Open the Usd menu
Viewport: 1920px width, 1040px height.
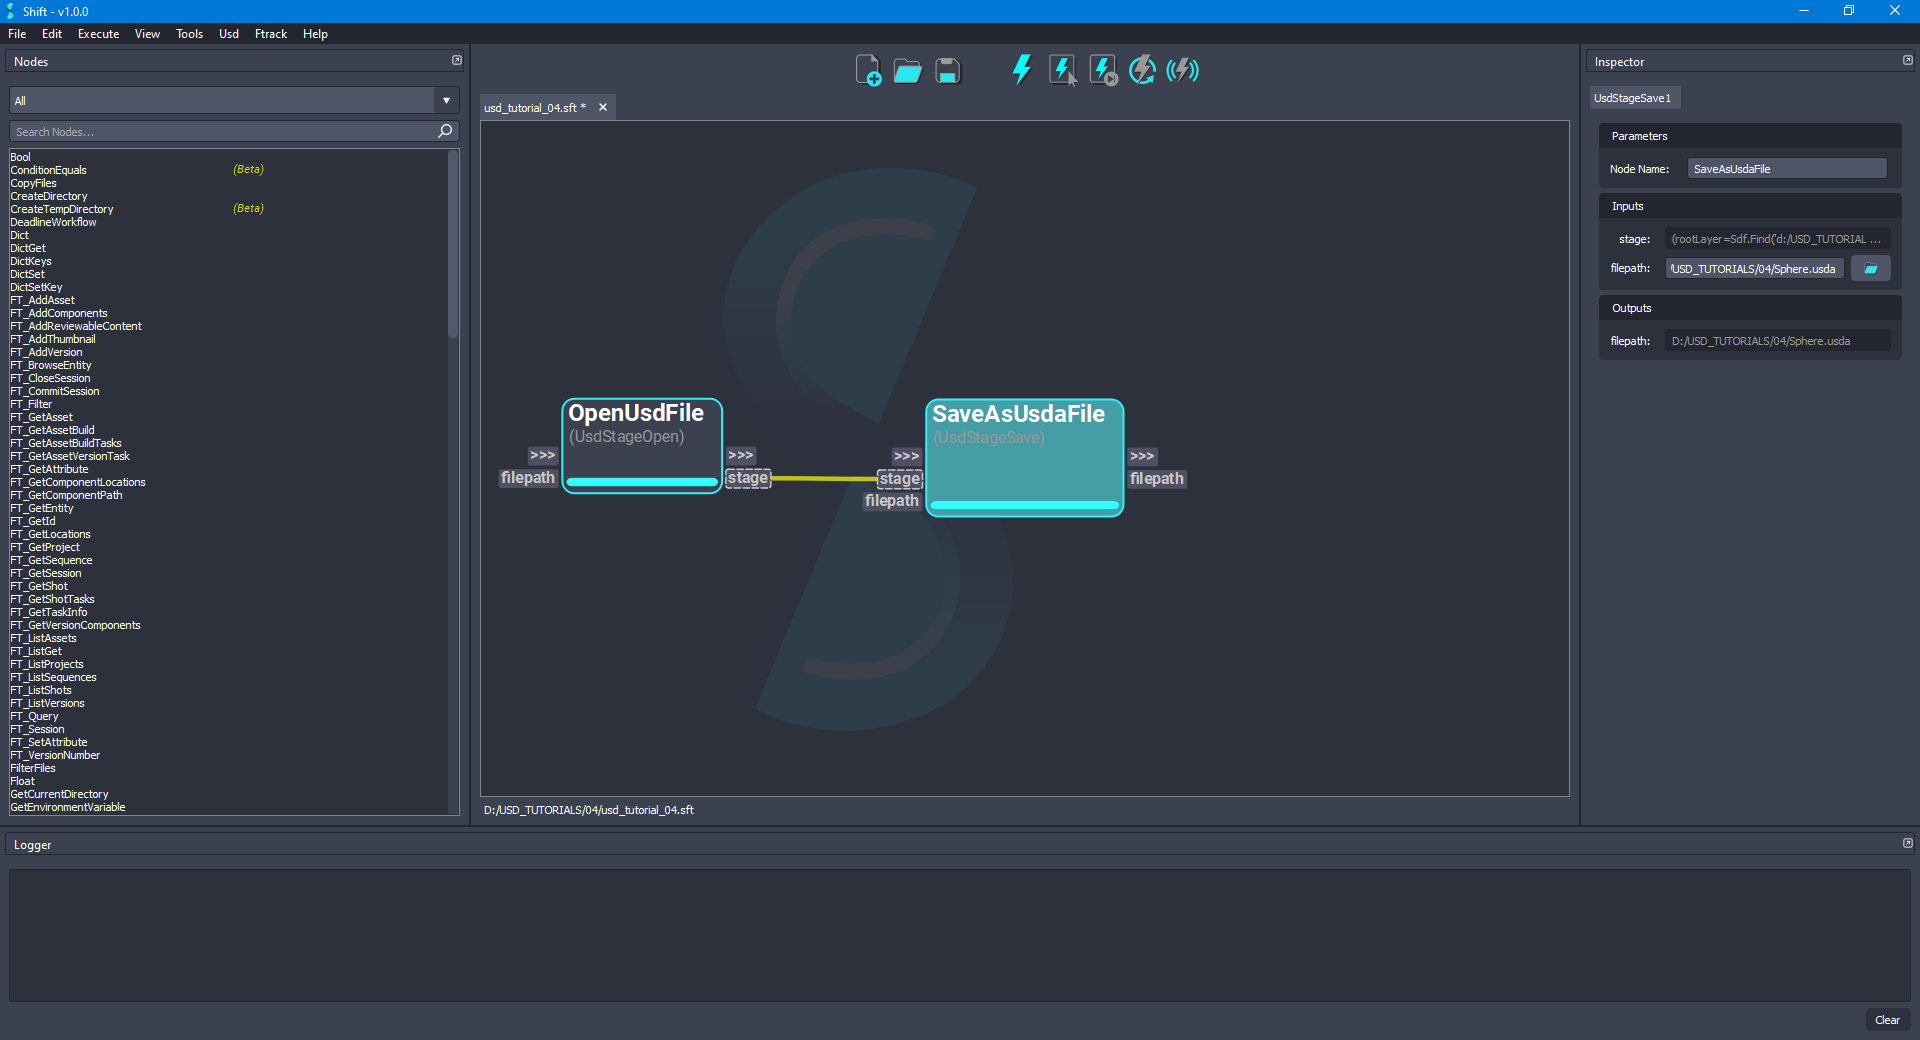pyautogui.click(x=228, y=33)
